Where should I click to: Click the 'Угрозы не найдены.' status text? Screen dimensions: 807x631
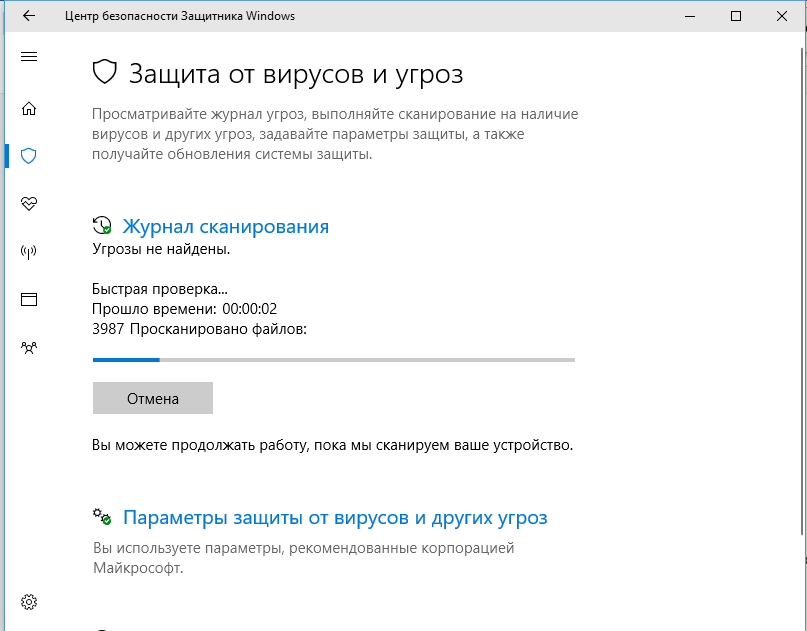pos(161,249)
